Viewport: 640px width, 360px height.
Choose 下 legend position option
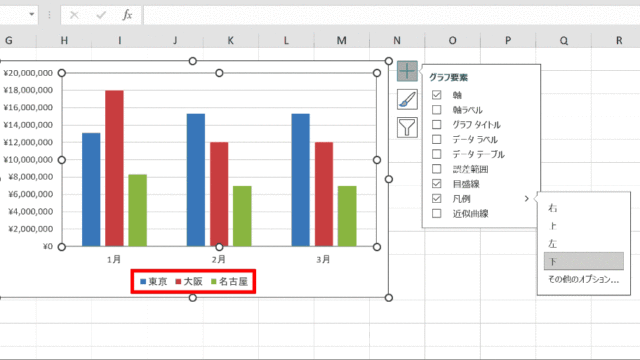pos(584,261)
